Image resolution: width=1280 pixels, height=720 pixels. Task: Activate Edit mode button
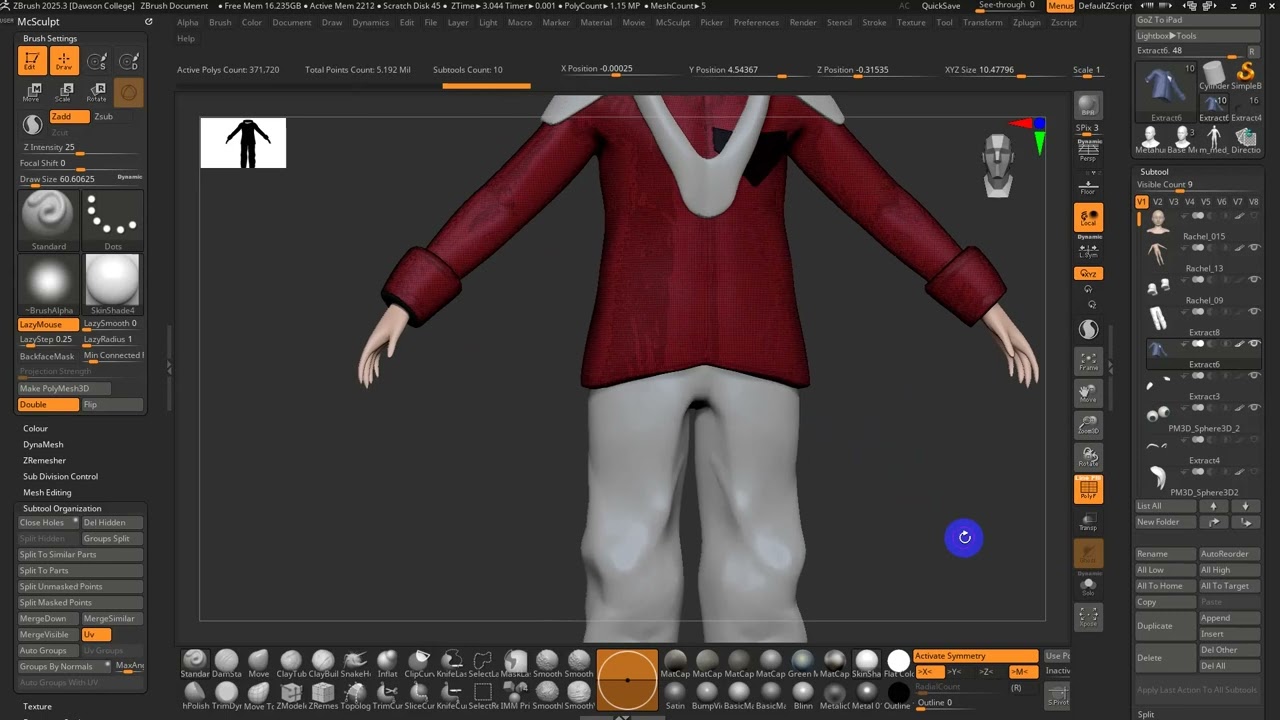(32, 61)
